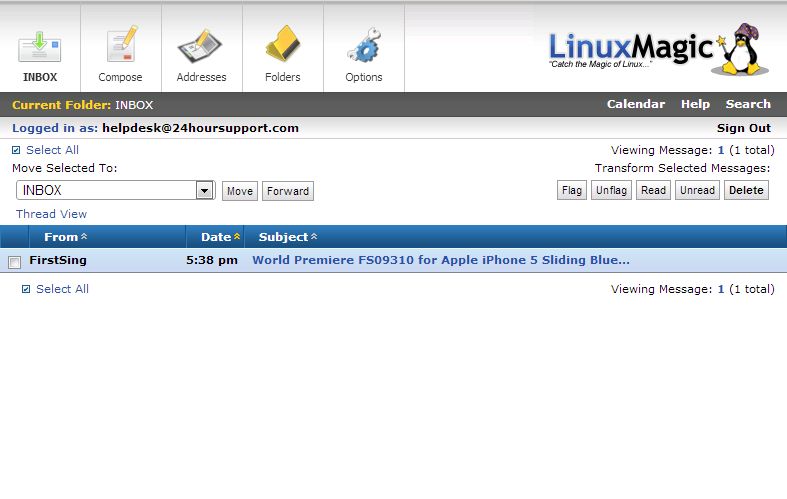Open the Search menu item
The image size is (787, 499).
coord(748,104)
